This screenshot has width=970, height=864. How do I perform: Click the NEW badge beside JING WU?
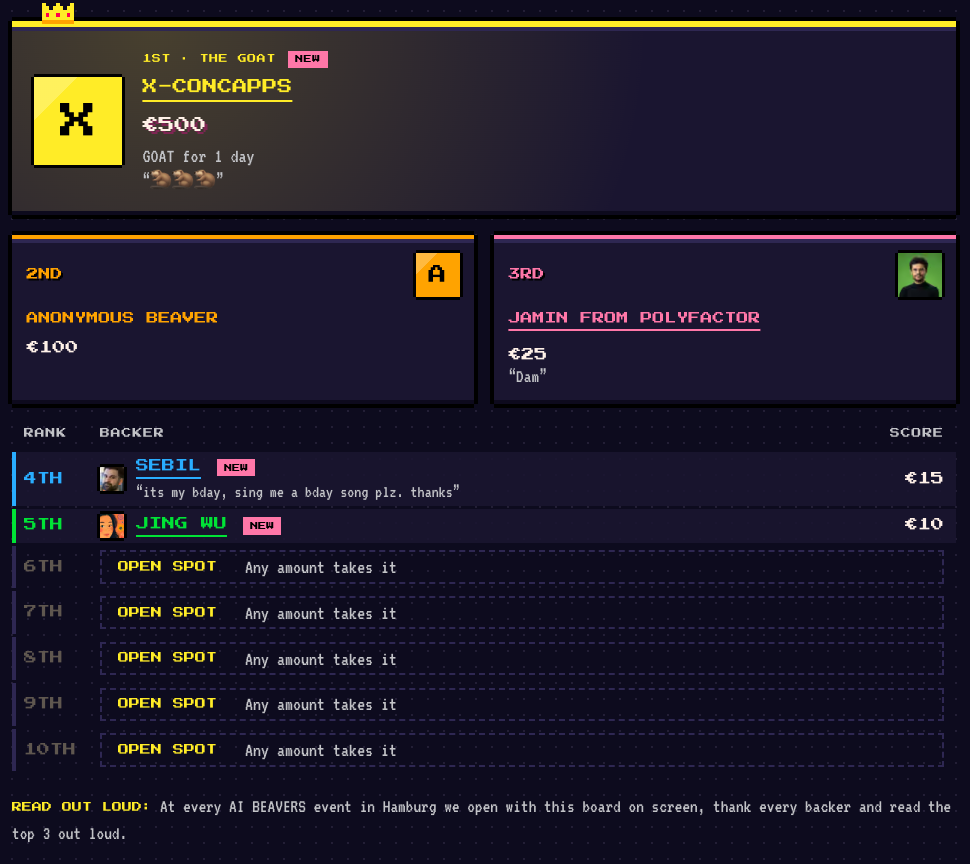tap(262, 526)
